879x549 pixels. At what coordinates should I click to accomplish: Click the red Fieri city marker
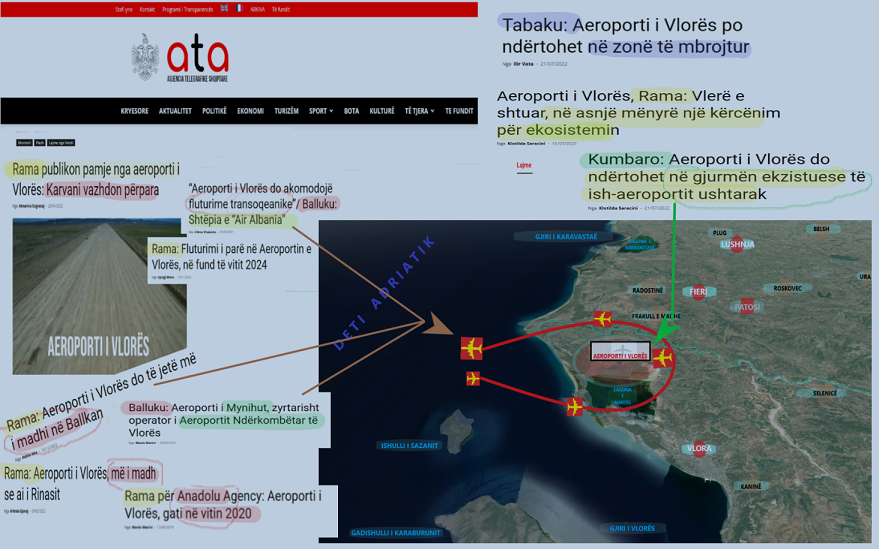[x=699, y=292]
